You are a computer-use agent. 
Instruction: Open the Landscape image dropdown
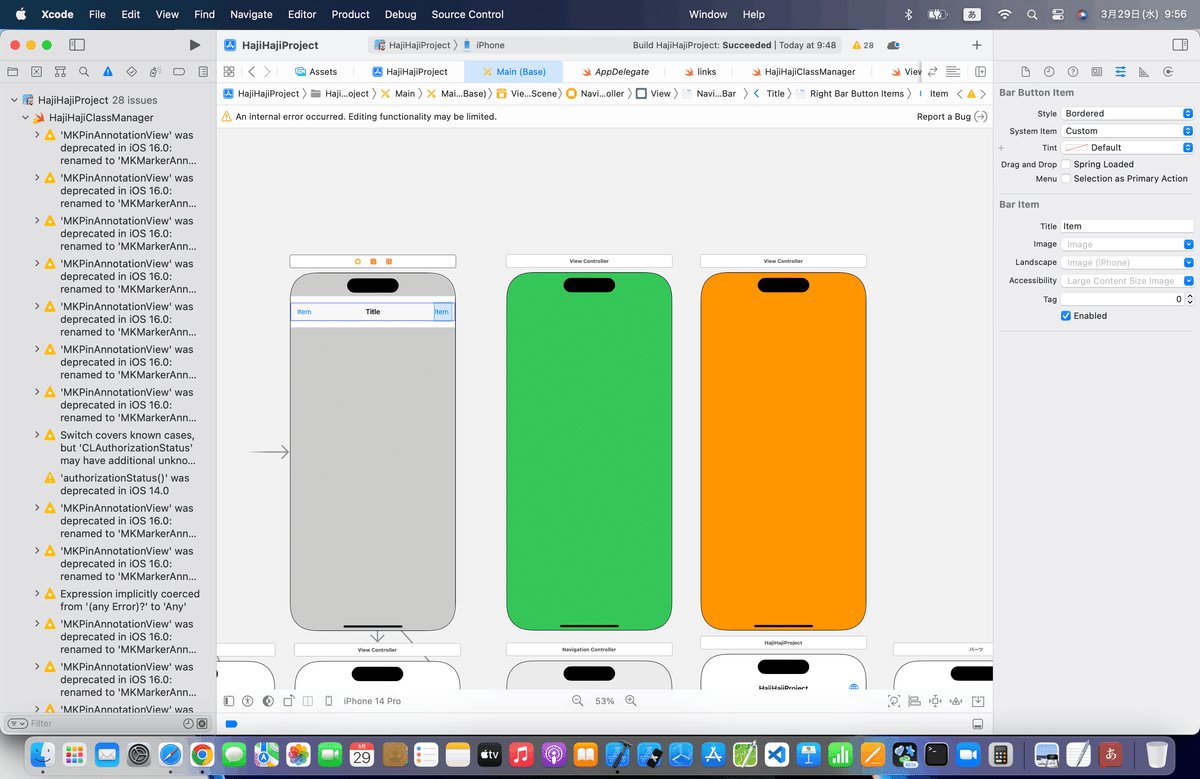pos(1188,262)
